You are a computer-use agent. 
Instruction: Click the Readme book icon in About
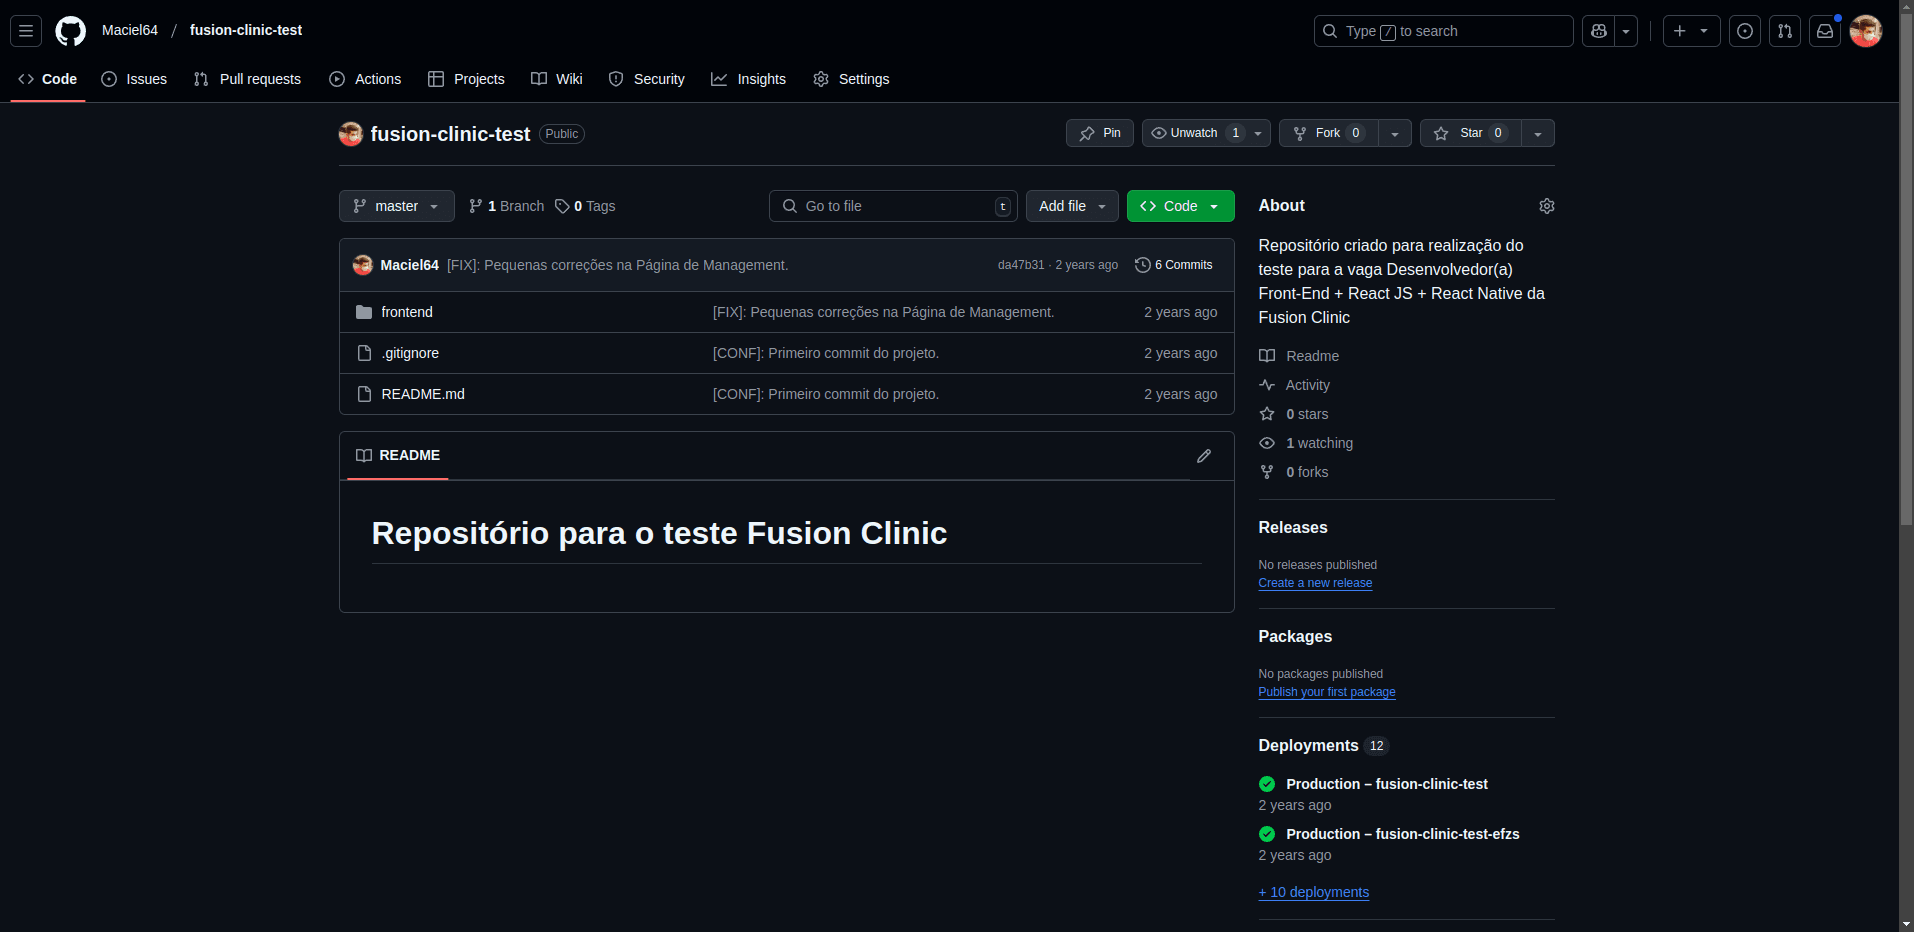tap(1267, 356)
